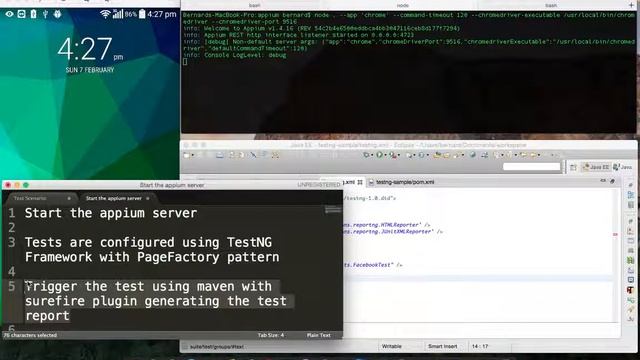Image resolution: width=640 pixels, height=360 pixels.
Task: Close the Test Scenario tab in Sublime
Action: (x=69, y=198)
